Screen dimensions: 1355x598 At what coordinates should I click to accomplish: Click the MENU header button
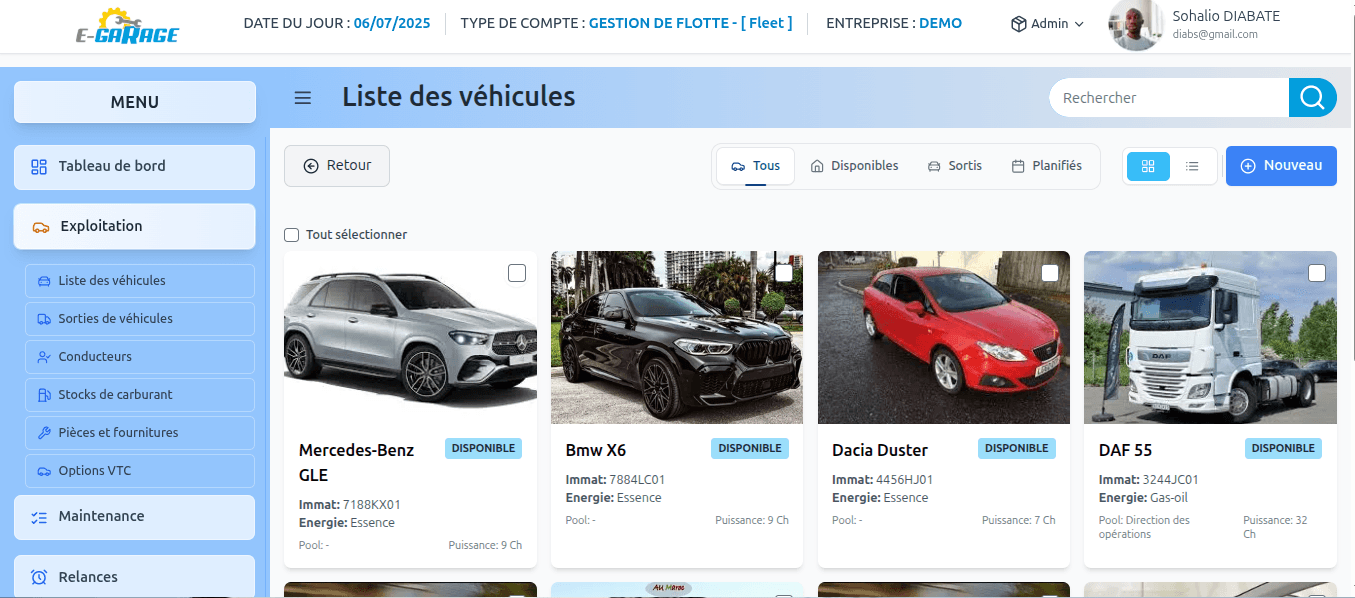(135, 102)
